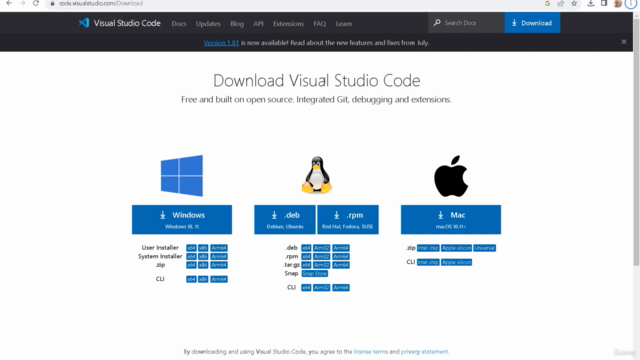The image size is (640, 360).
Task: Open the license terms link
Action: (x=371, y=351)
